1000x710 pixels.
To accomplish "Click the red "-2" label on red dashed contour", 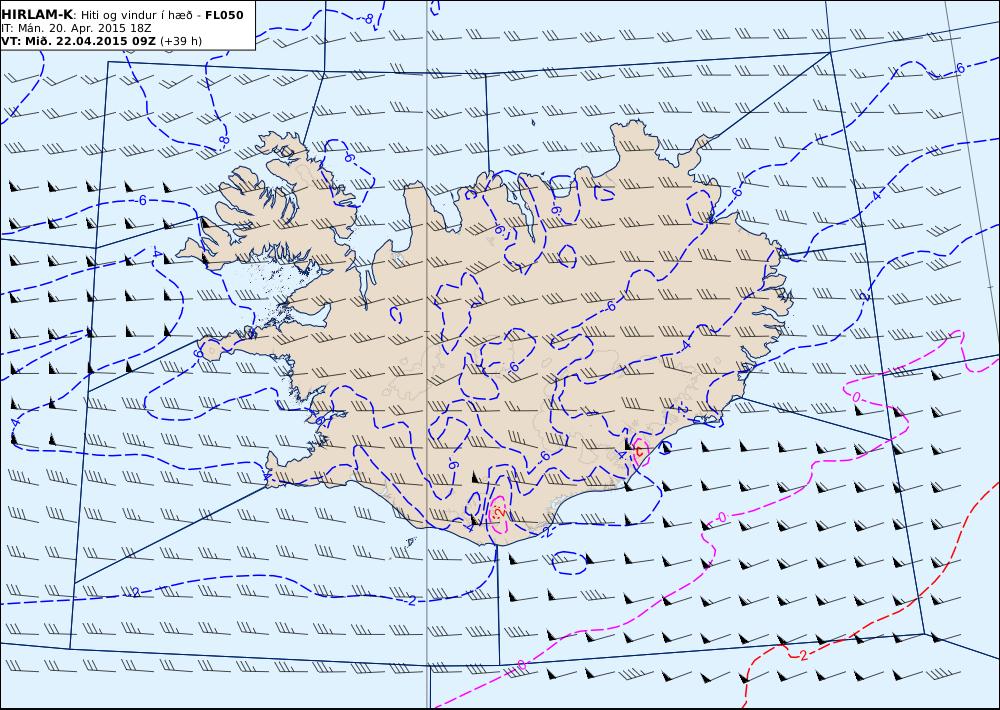I will 802,655.
